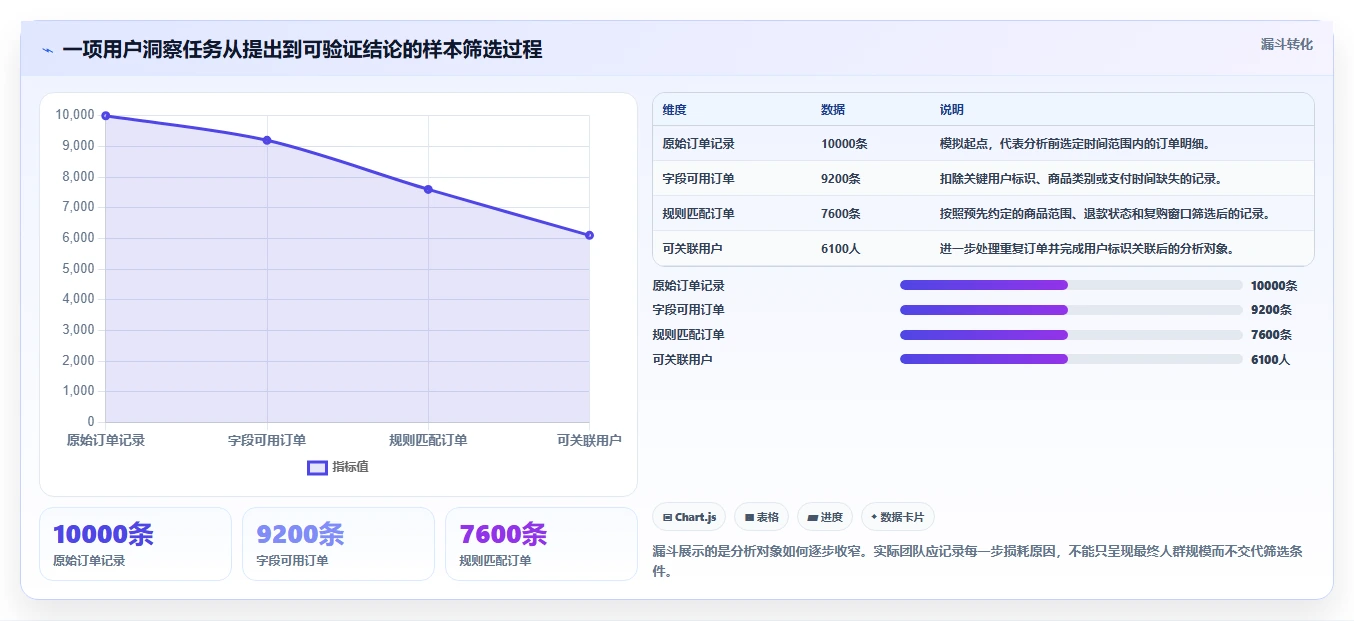Click the zigzag icon beside the page title
This screenshot has height=621, width=1354.
pyautogui.click(x=47, y=50)
